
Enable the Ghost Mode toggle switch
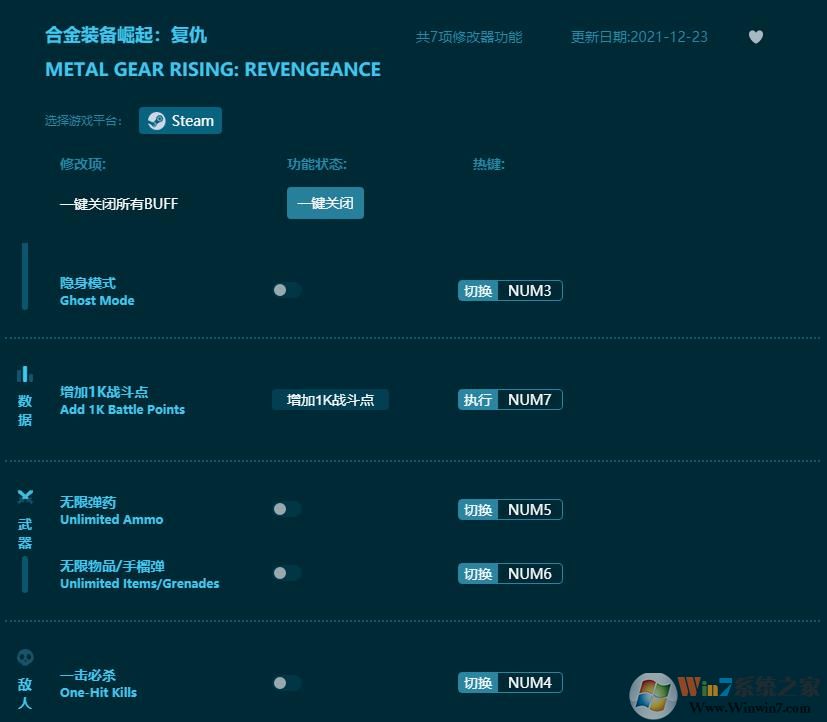pyautogui.click(x=287, y=289)
